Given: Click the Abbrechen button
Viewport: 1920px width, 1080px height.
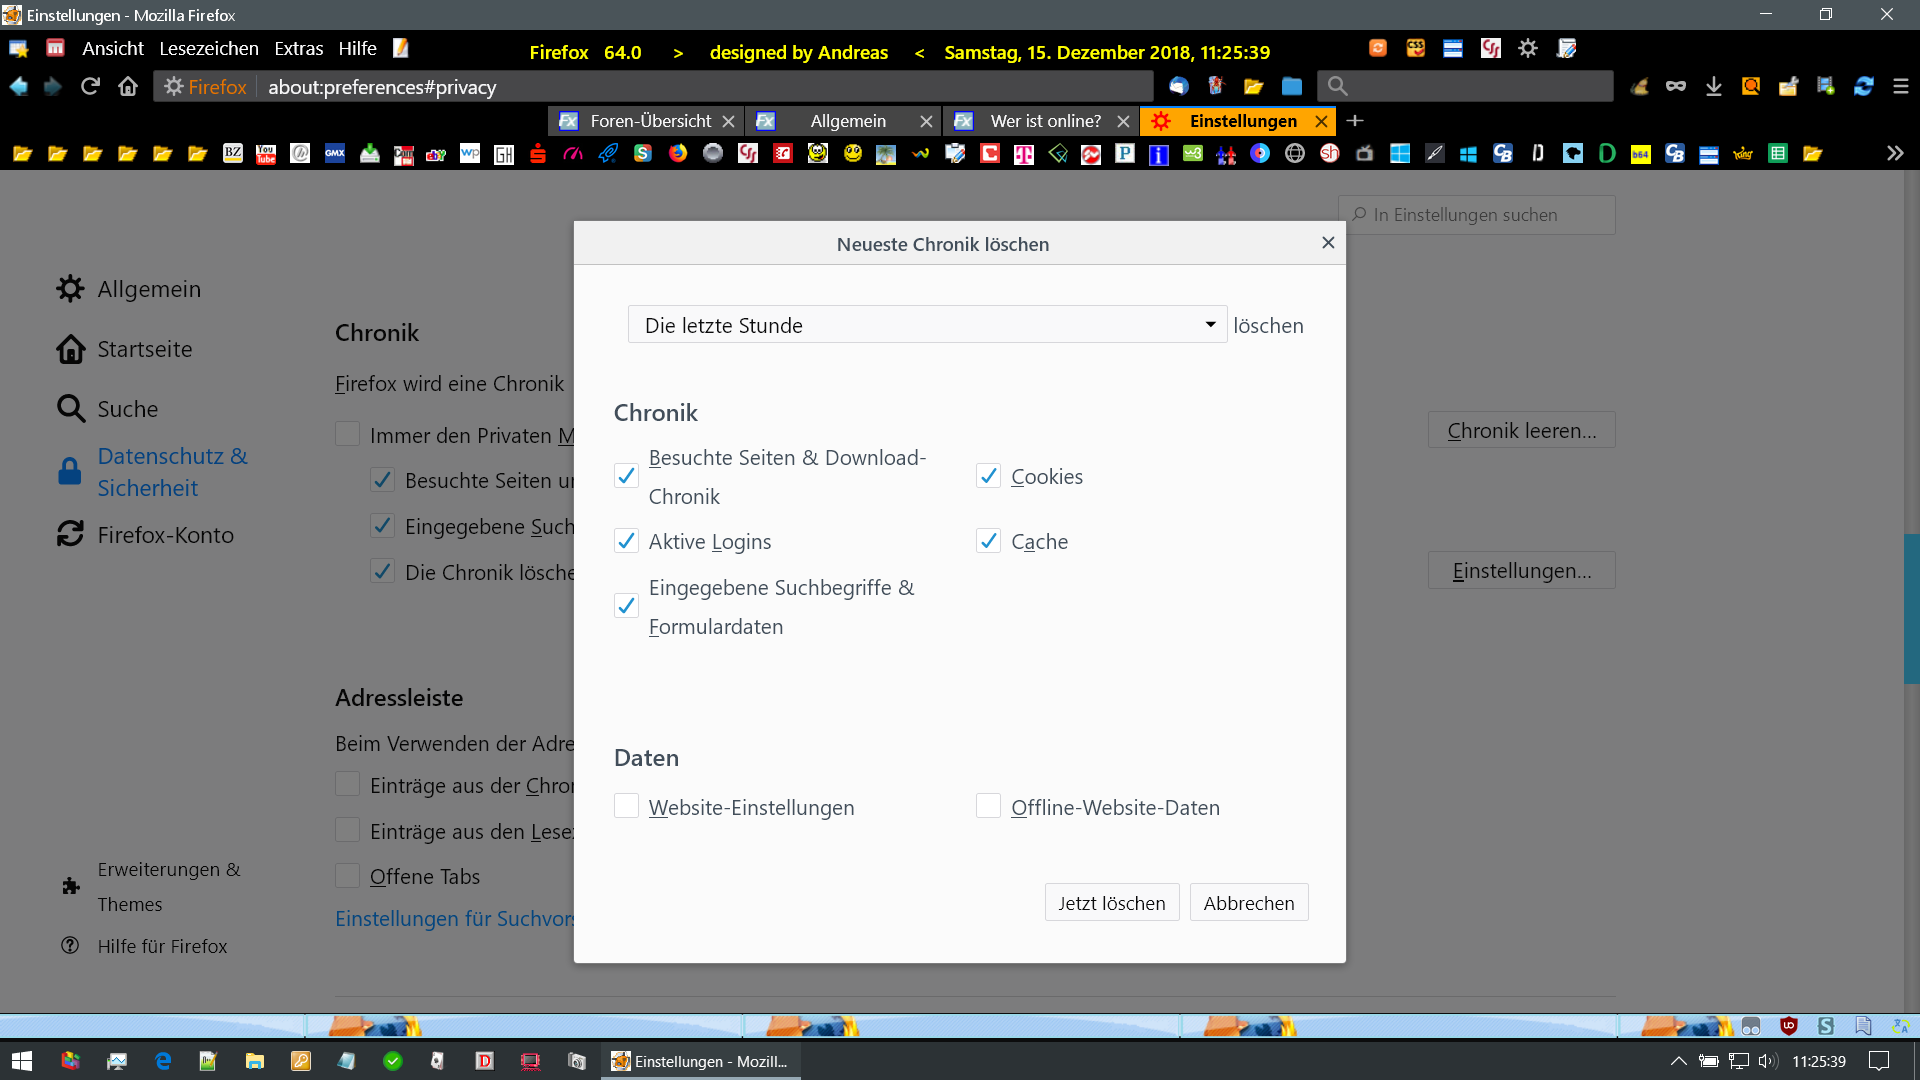Looking at the screenshot, I should 1248,903.
